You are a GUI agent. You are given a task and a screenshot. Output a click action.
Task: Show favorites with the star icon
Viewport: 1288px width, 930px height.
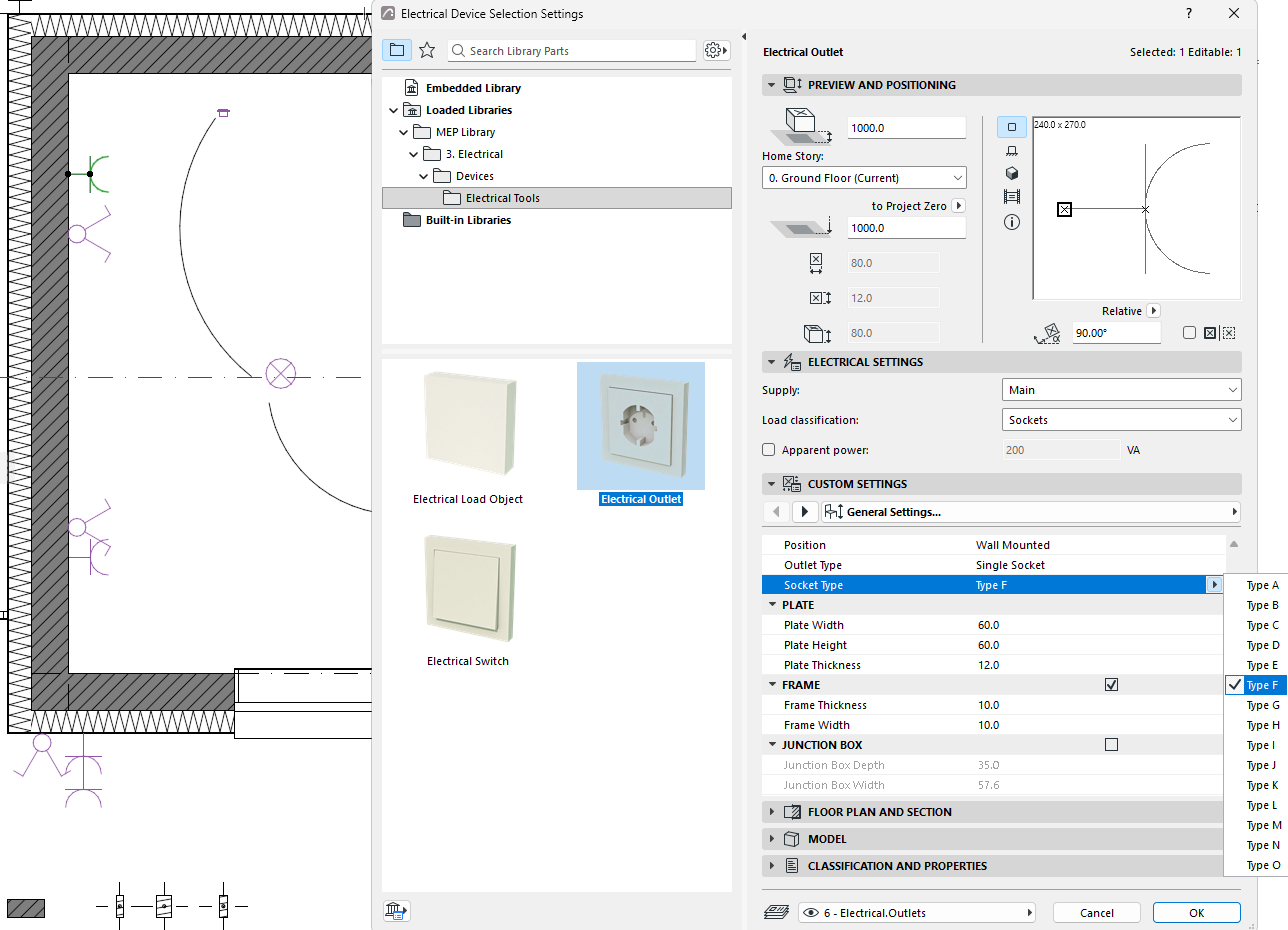click(427, 50)
